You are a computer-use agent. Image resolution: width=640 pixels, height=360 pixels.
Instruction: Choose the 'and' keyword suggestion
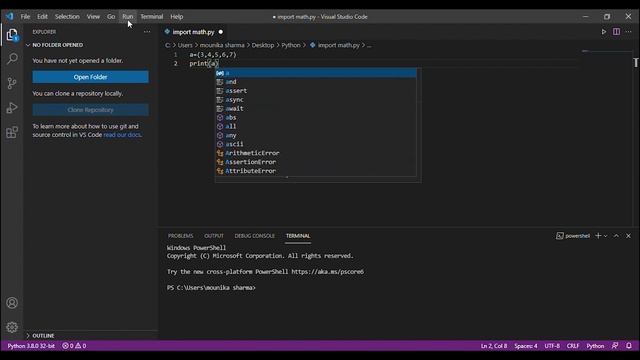click(316, 82)
